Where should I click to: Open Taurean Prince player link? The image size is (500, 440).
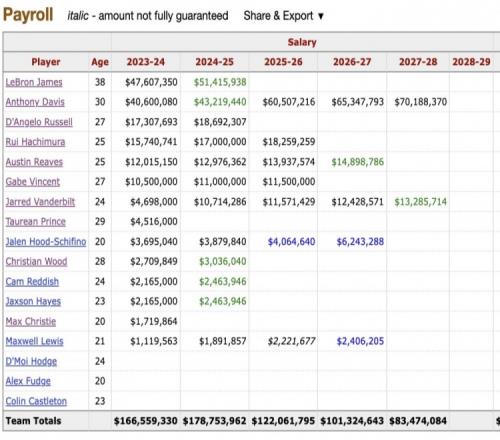click(x=36, y=221)
